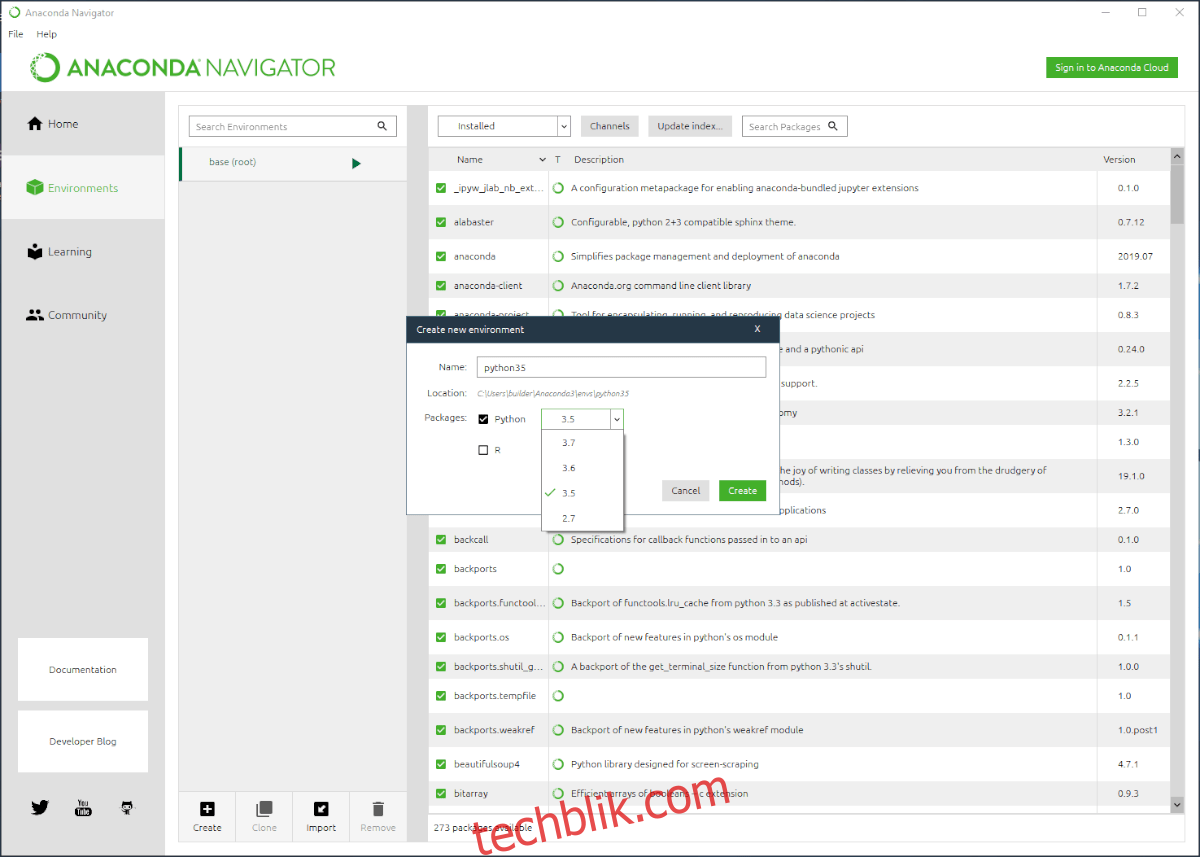The height and width of the screenshot is (857, 1200).
Task: Click the anaconda package name
Action: [475, 257]
